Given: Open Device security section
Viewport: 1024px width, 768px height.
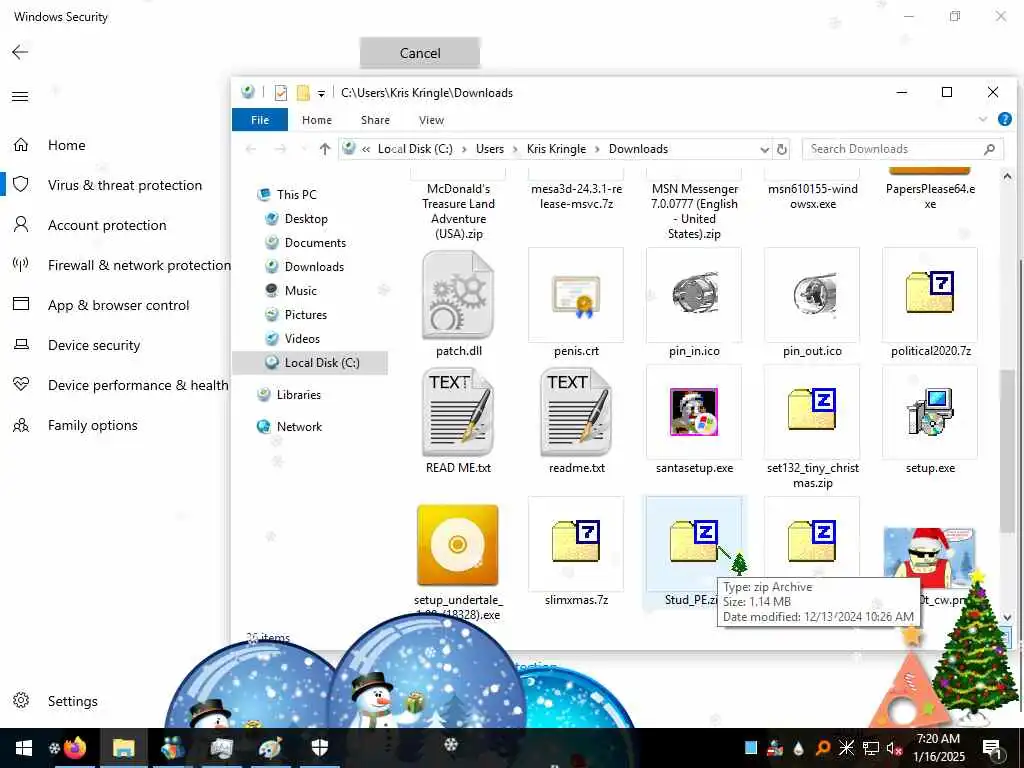Looking at the screenshot, I should (x=94, y=345).
